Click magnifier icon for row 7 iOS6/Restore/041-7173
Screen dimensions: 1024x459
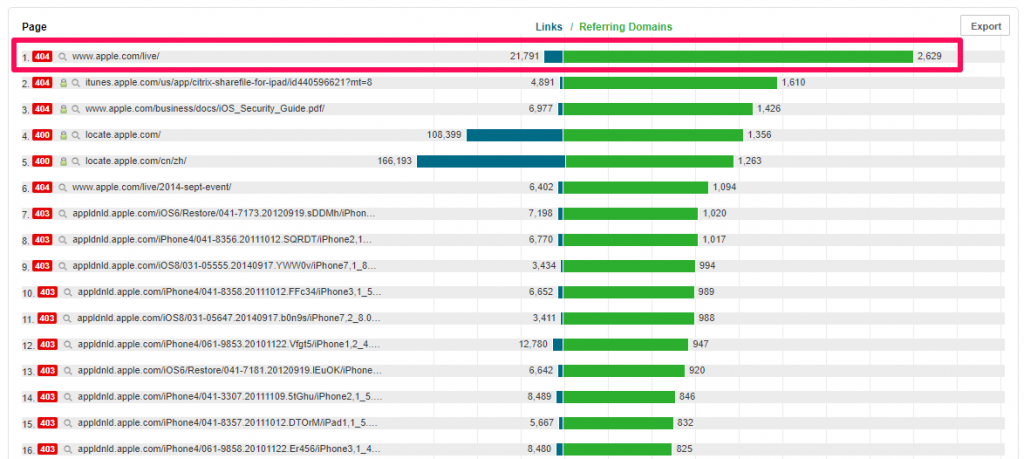coord(63,214)
